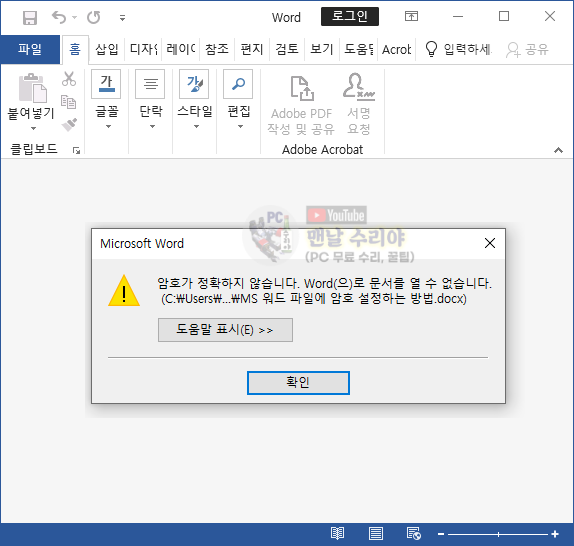This screenshot has width=574, height=546.
Task: Click the Format Painter brush icon
Action: [69, 124]
